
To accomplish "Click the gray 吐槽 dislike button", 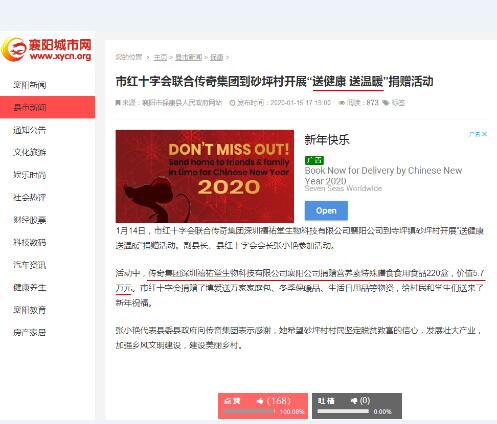I will (x=357, y=406).
